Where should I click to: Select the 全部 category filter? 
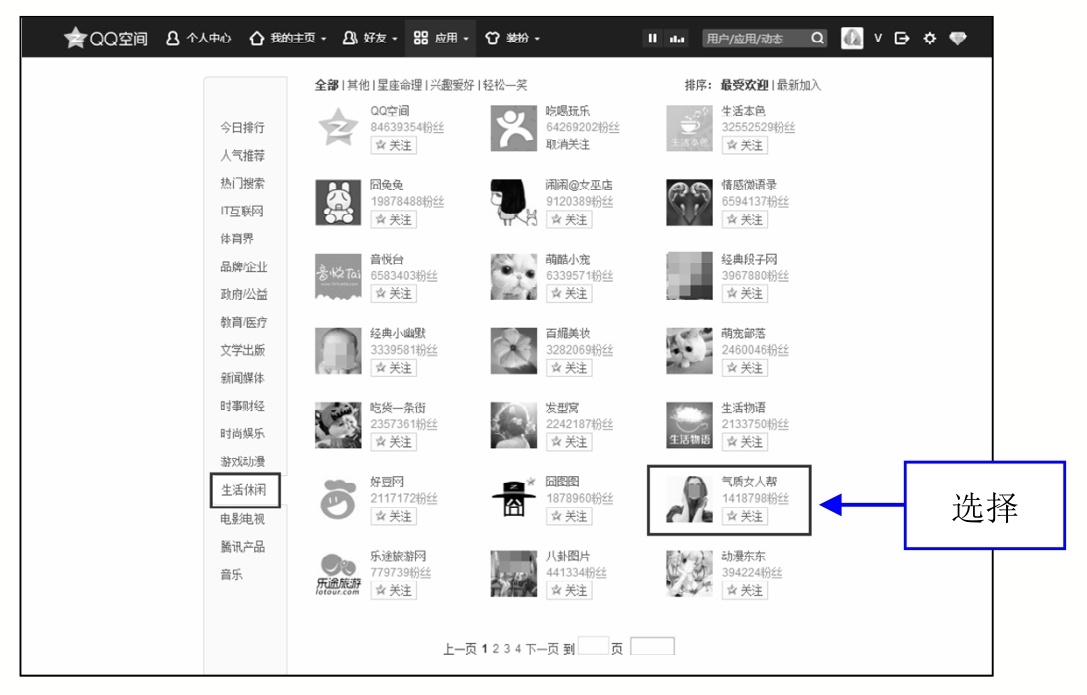(x=327, y=85)
